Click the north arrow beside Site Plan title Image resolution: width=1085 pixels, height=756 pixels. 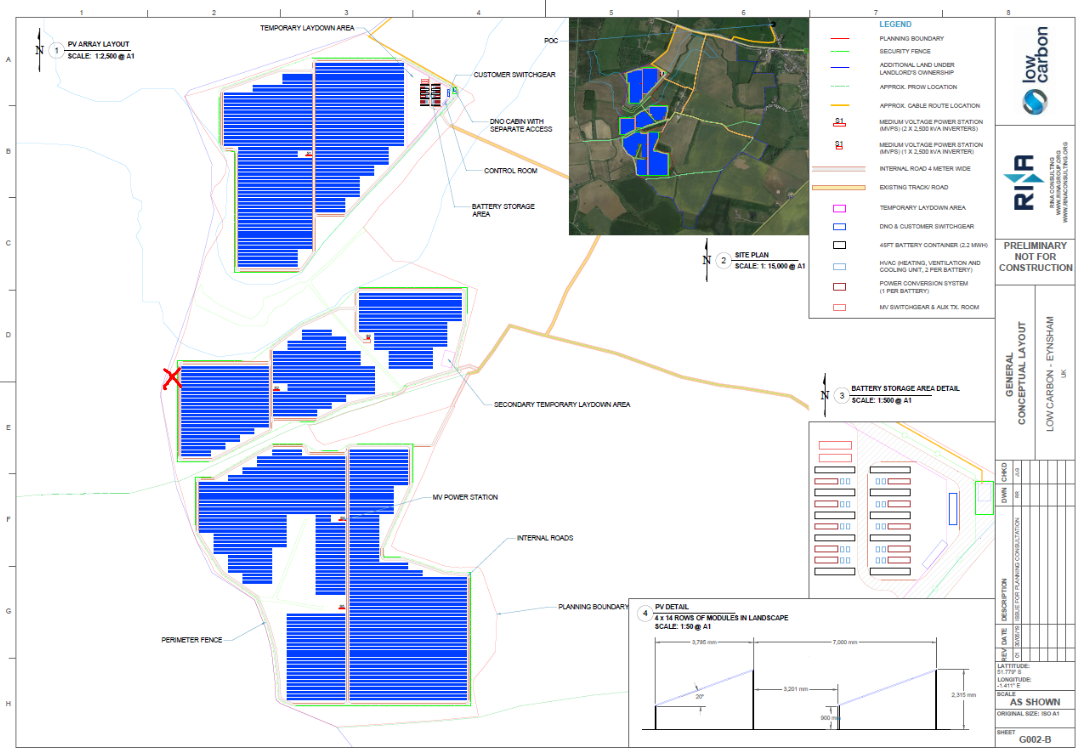click(x=707, y=260)
